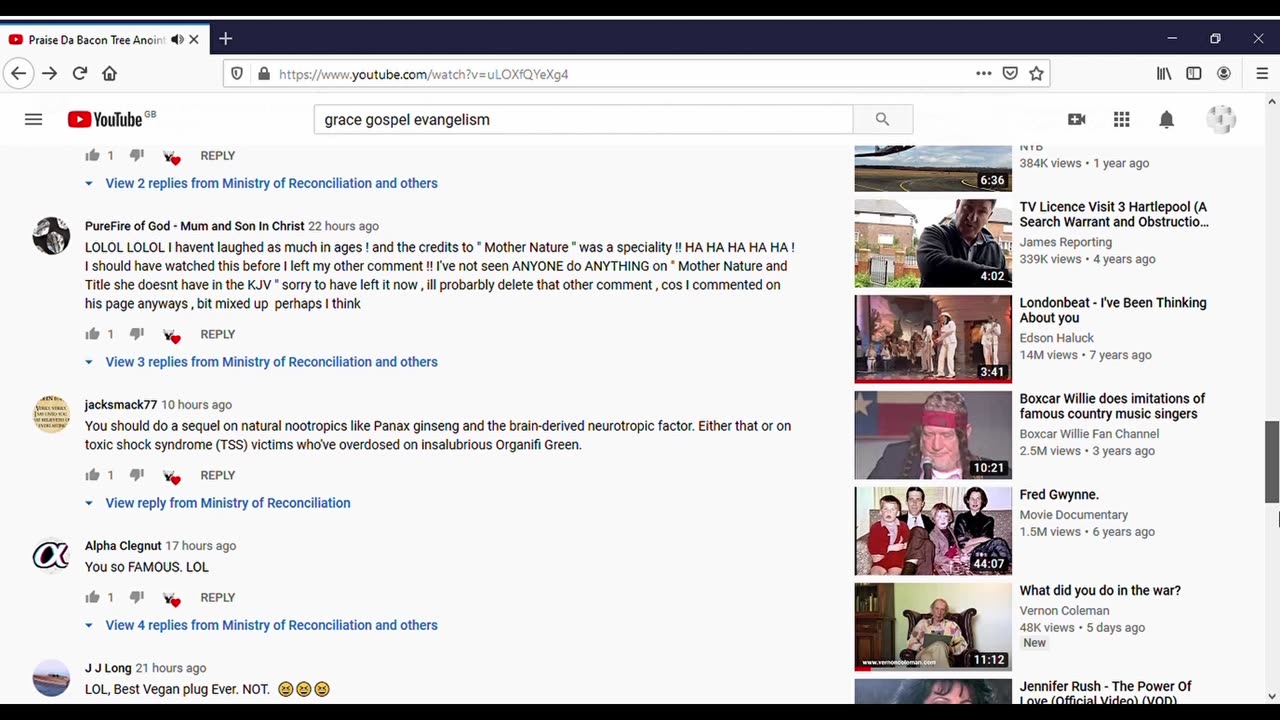Open the 6:36 video thumbnail

(933, 168)
